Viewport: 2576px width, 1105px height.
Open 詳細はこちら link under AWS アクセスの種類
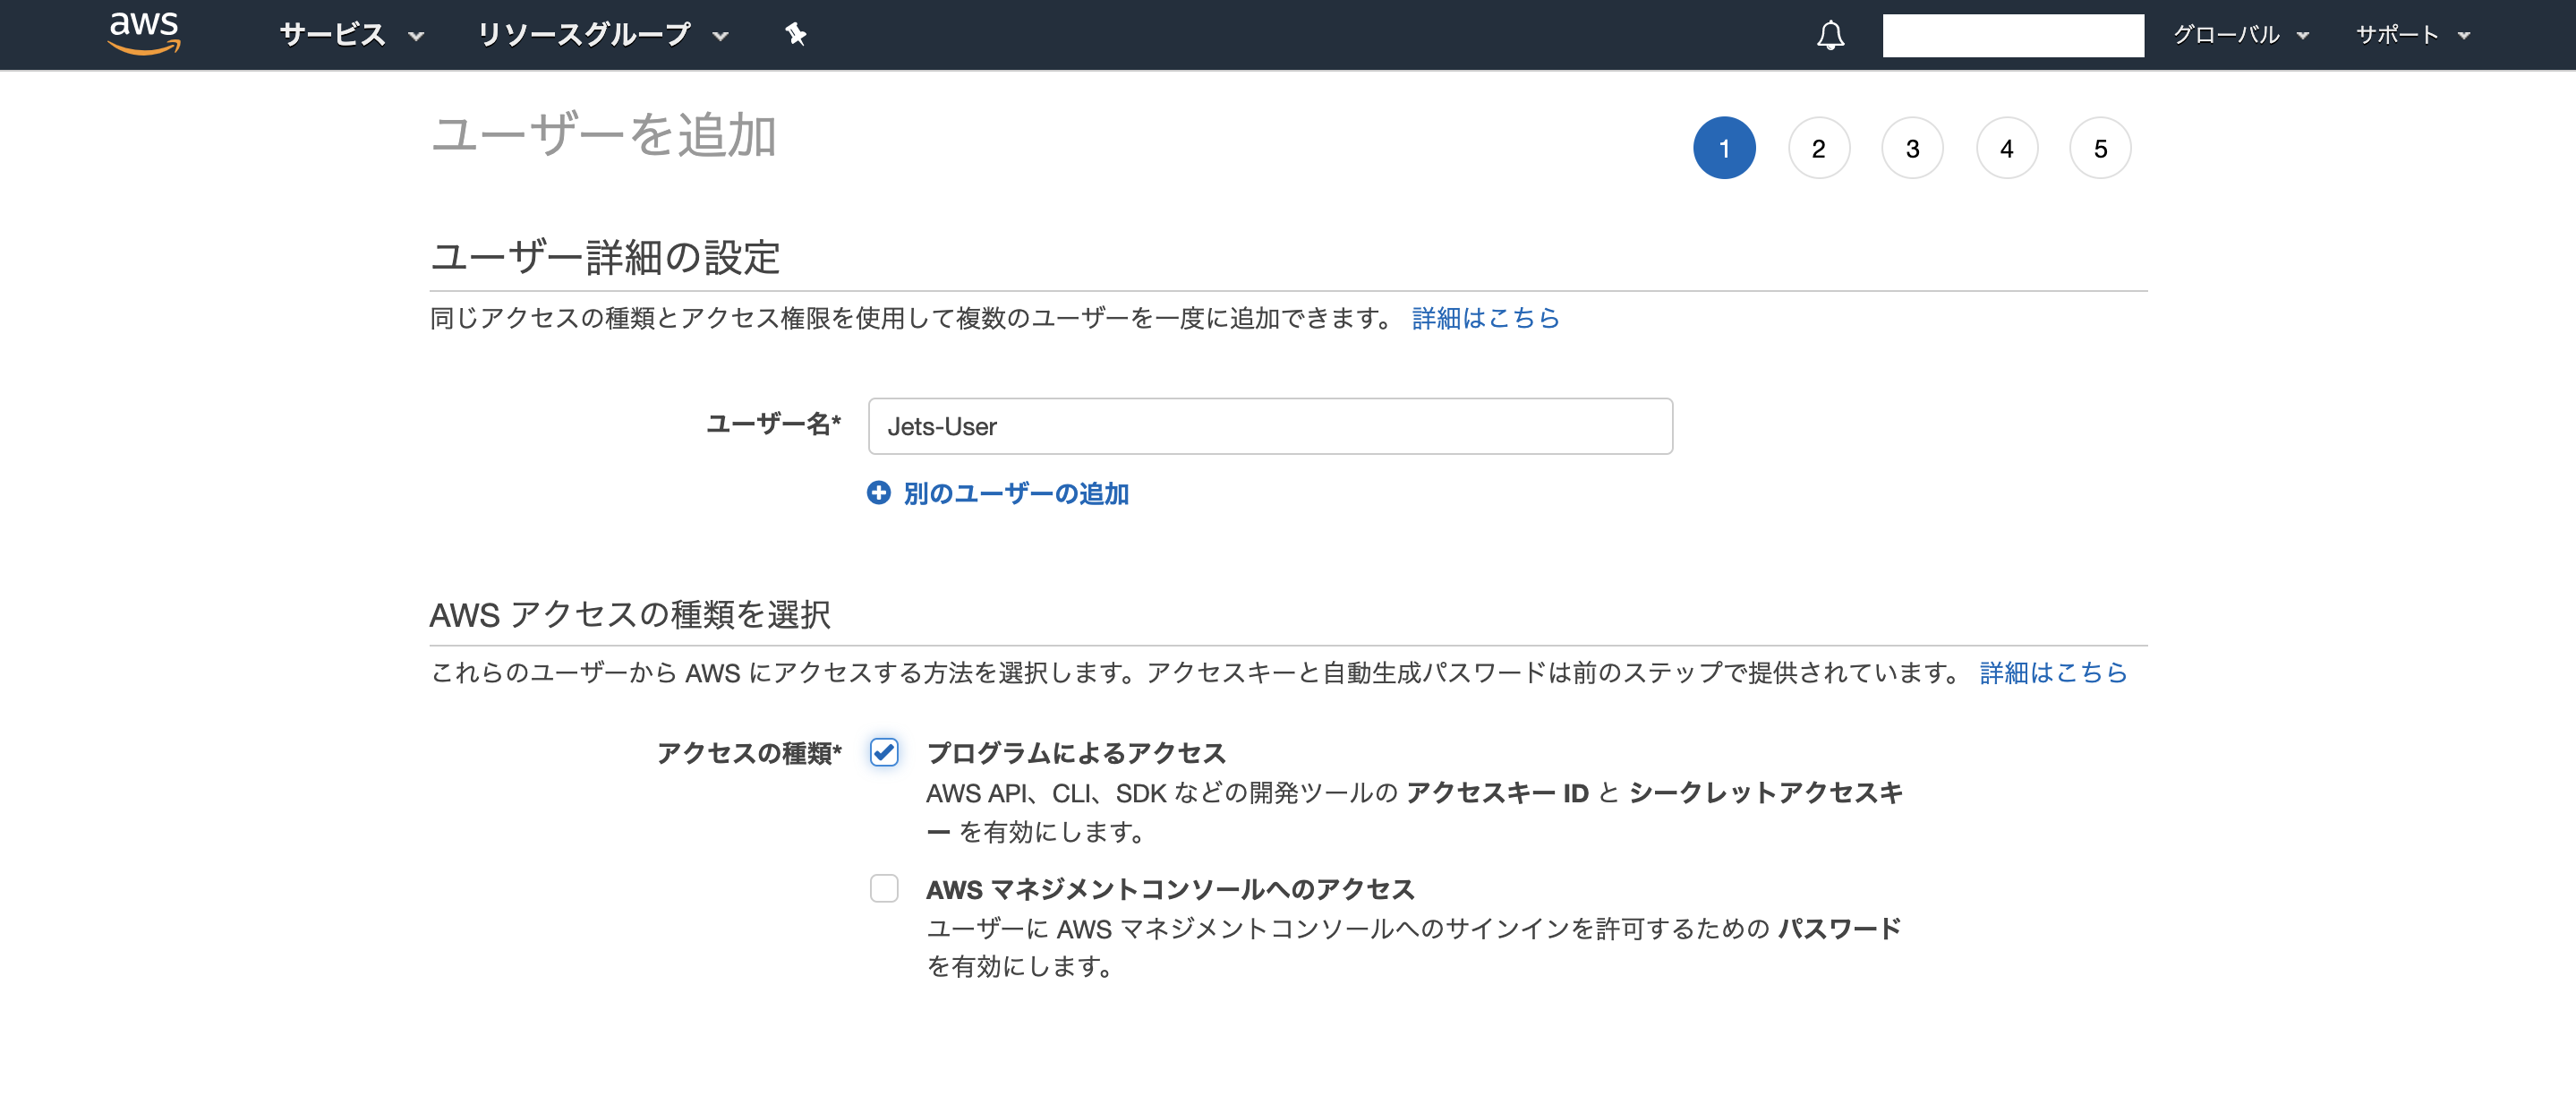[x=2053, y=672]
